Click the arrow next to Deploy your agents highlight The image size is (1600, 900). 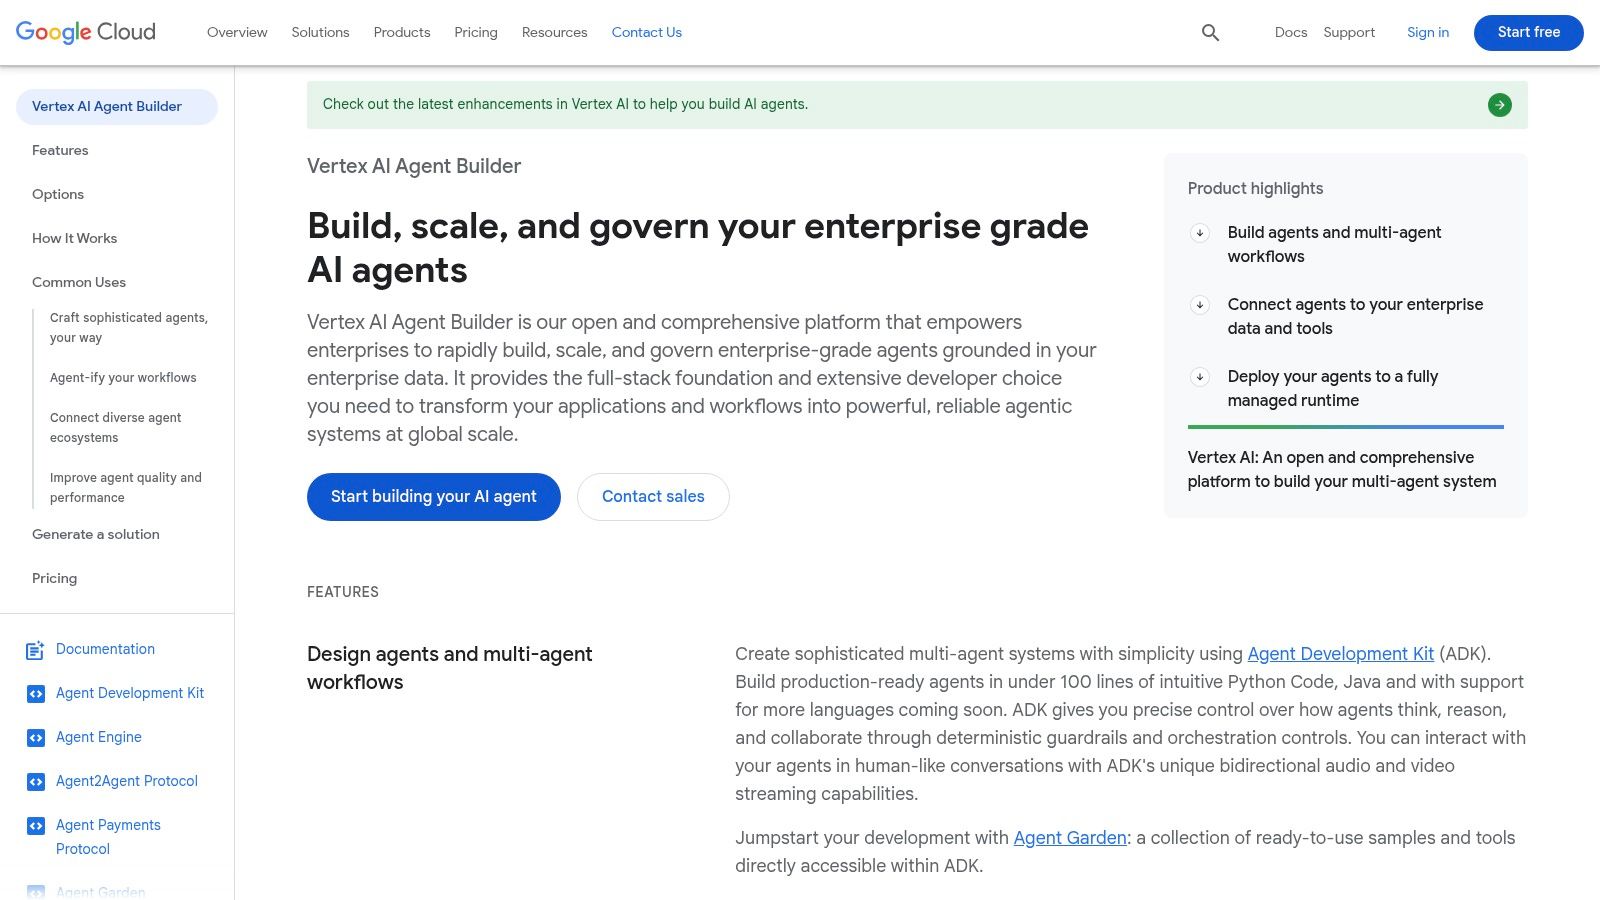[1199, 377]
